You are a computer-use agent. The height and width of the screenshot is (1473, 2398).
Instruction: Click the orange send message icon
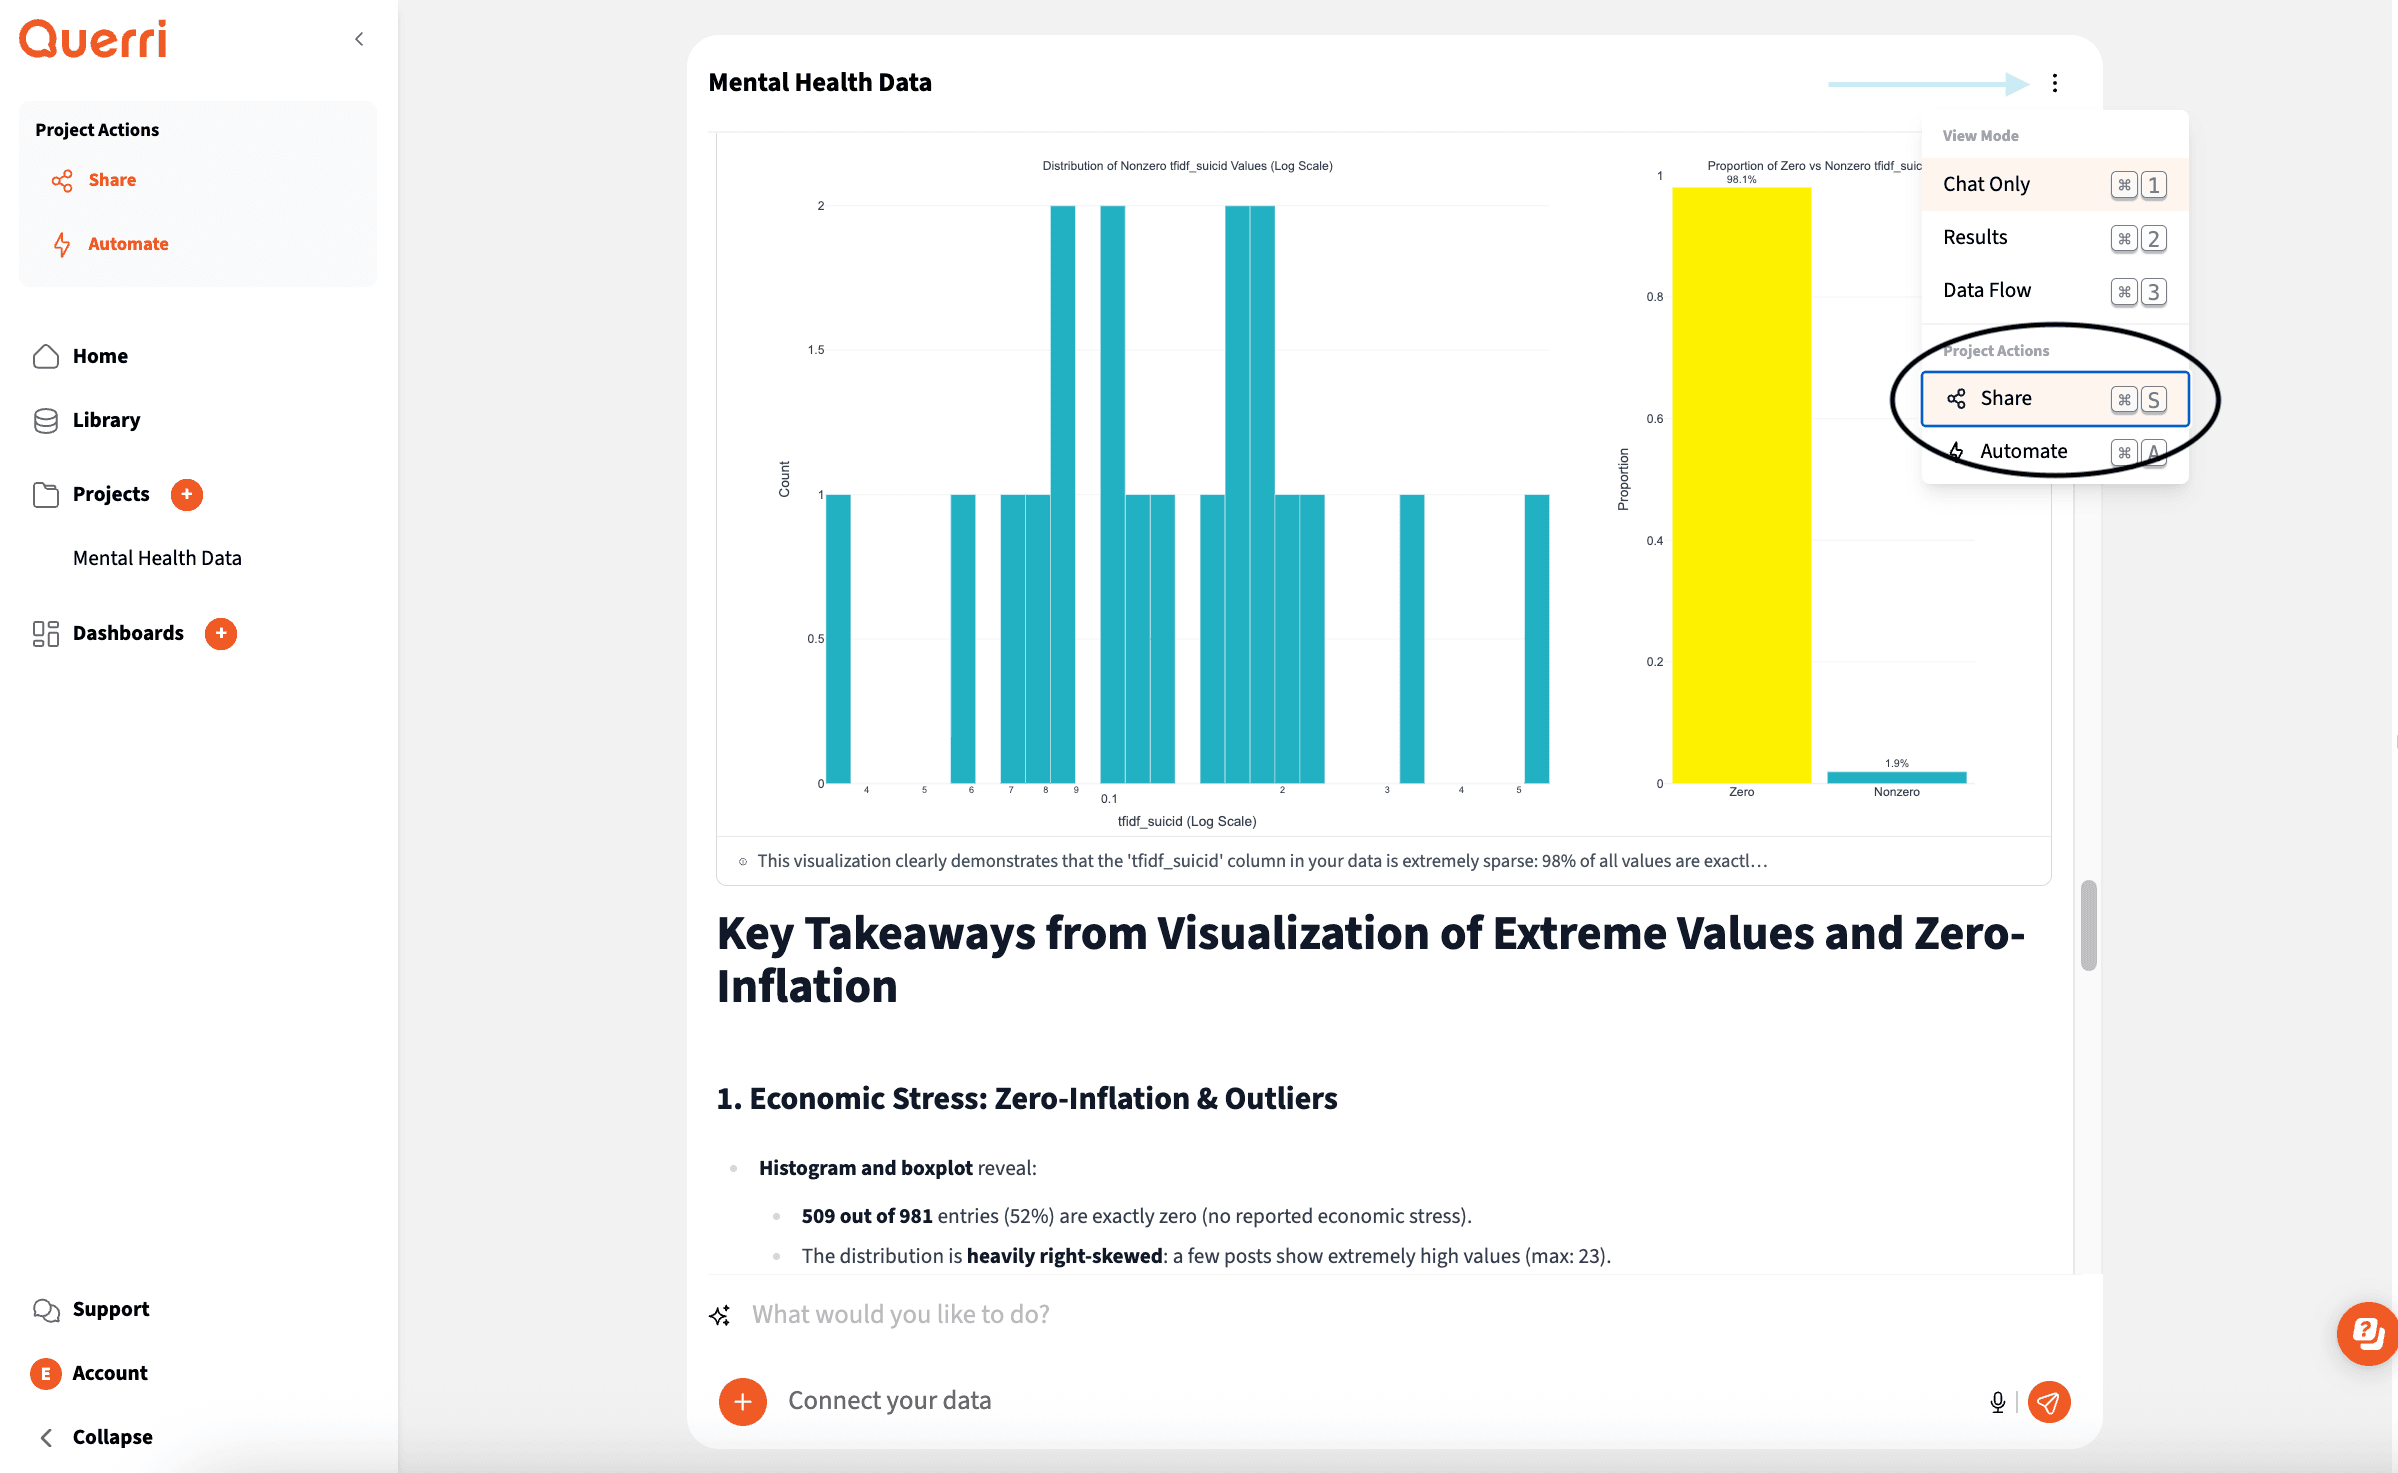pyautogui.click(x=2048, y=1401)
